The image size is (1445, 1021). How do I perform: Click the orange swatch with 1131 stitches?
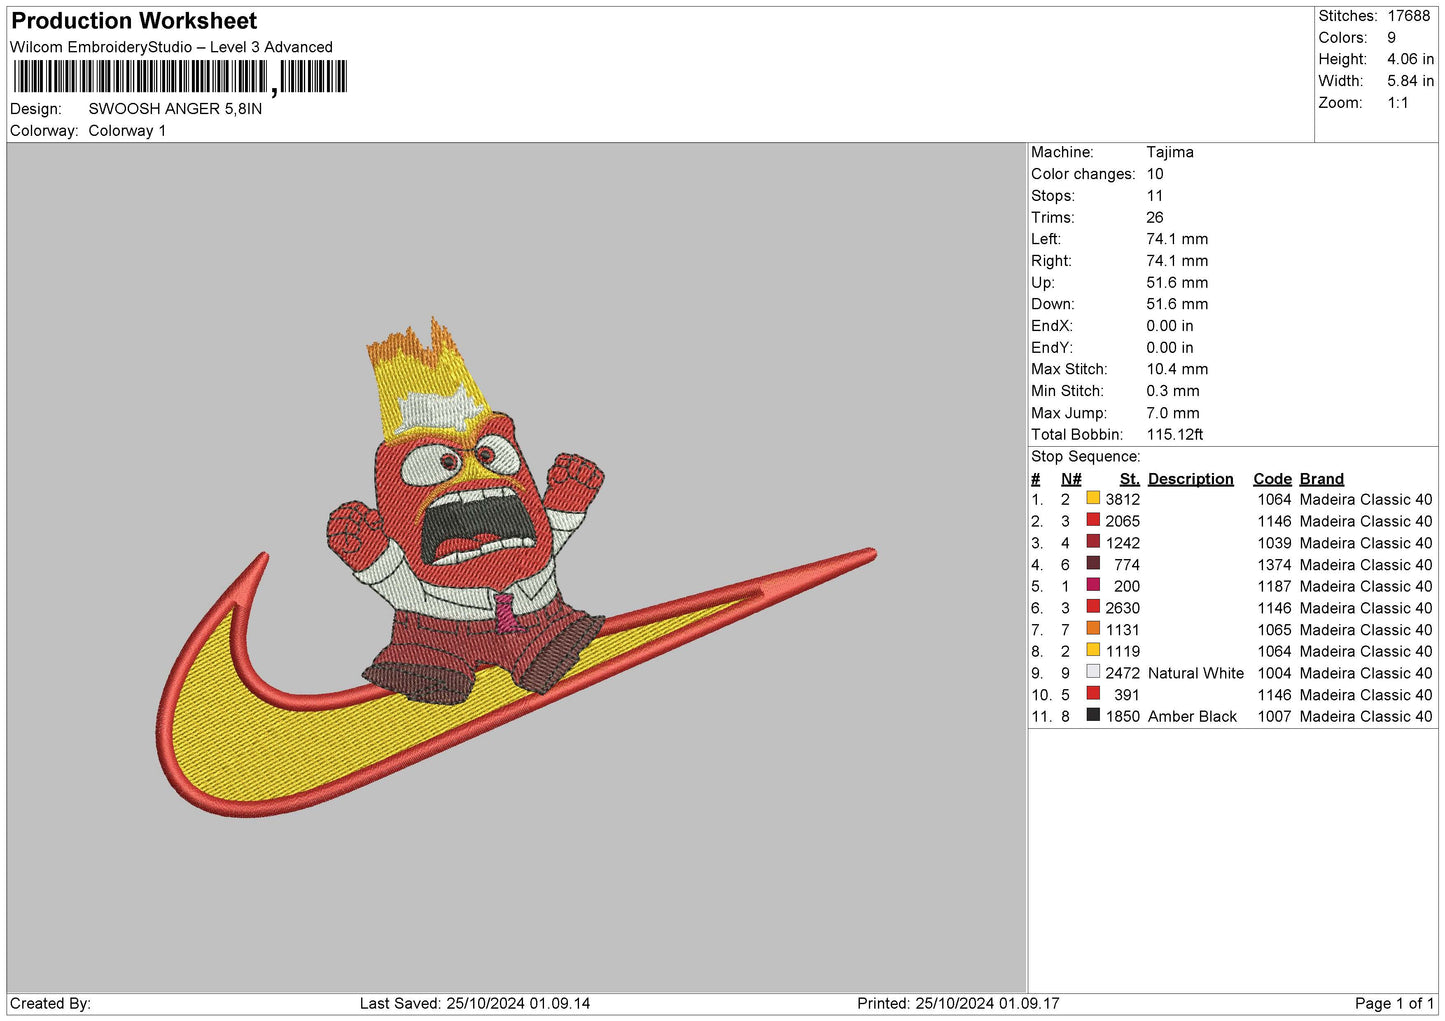coord(1093,629)
